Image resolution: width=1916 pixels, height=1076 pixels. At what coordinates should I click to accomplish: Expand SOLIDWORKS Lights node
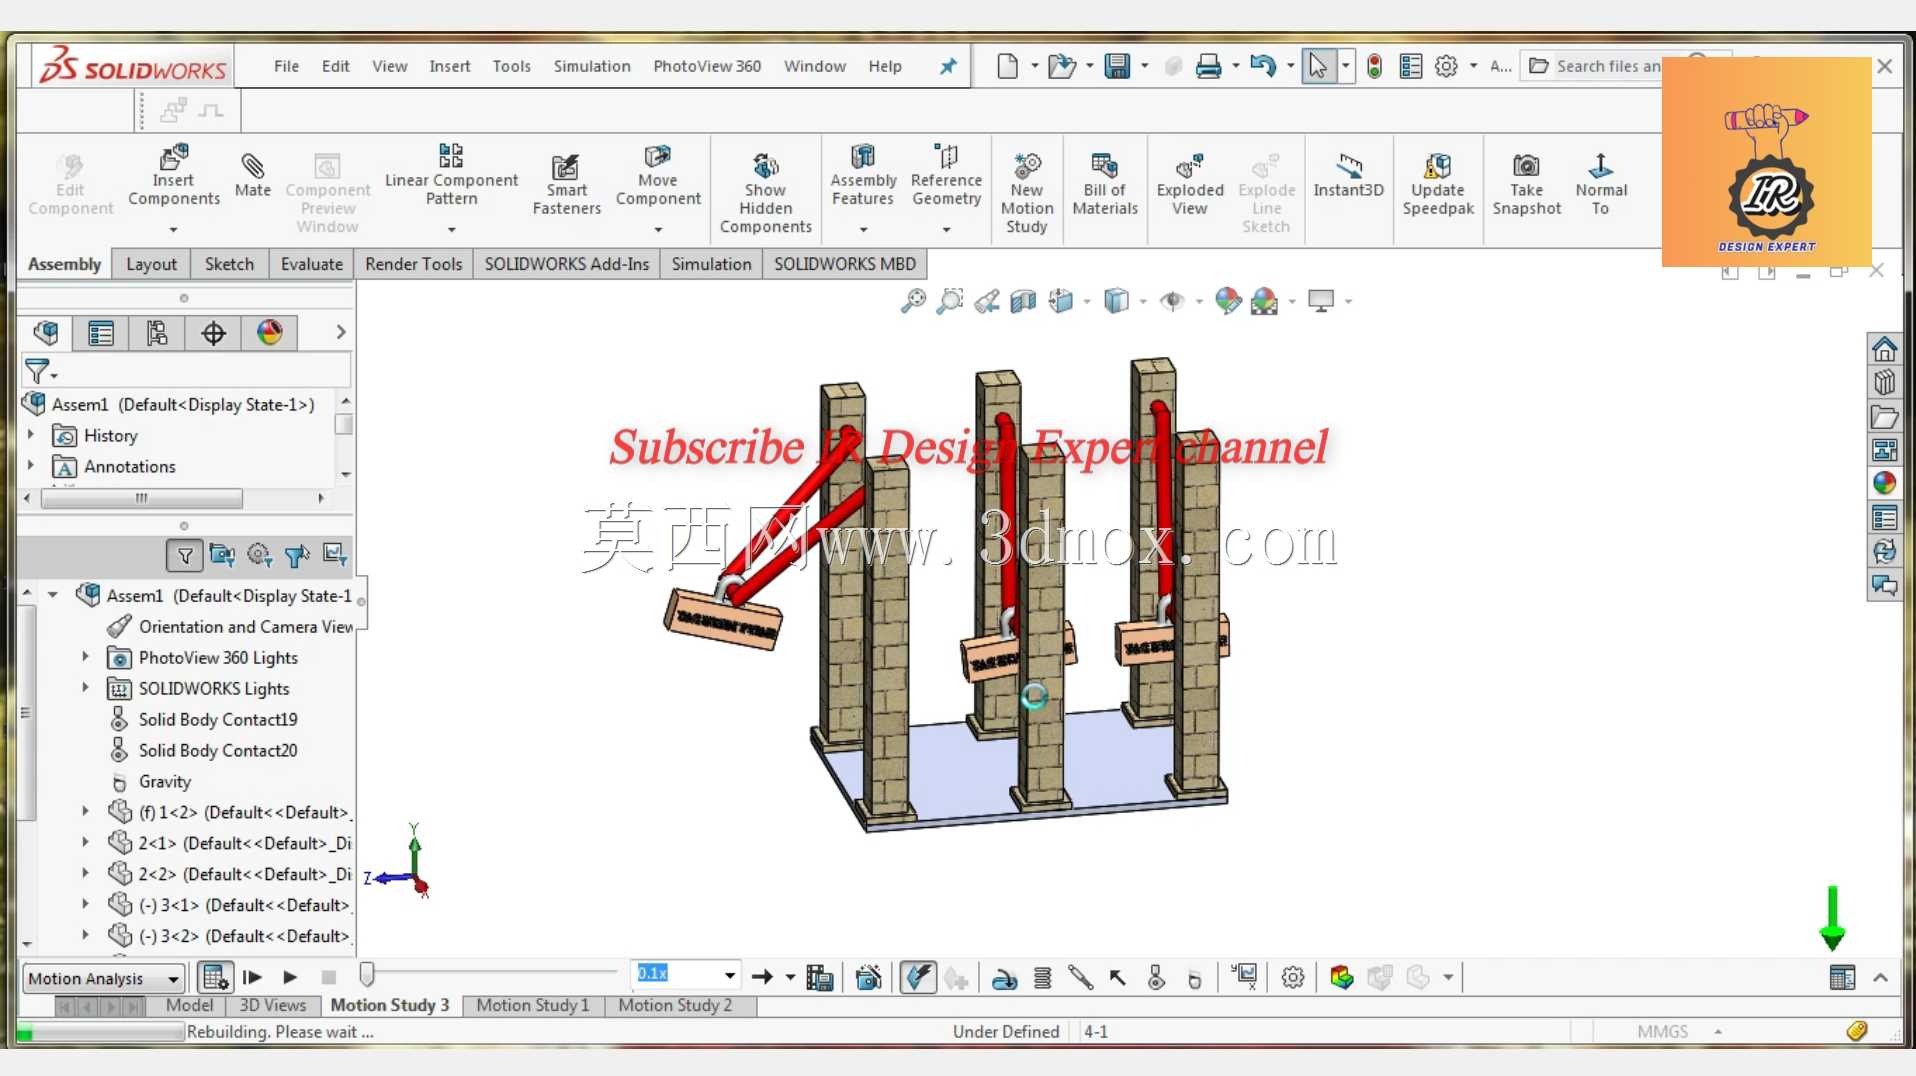coord(85,688)
